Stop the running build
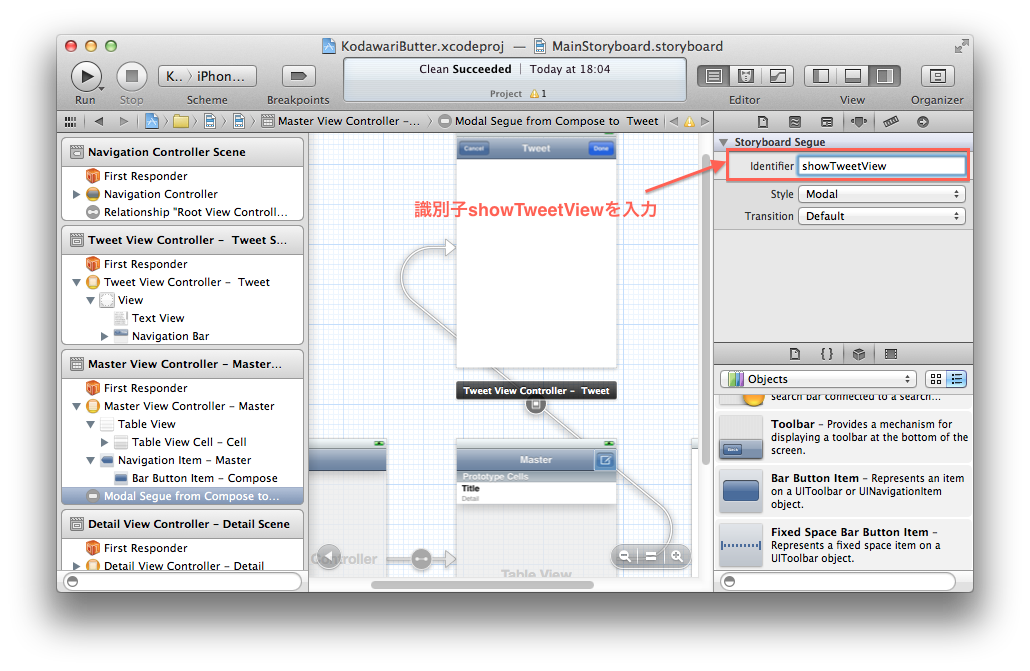1030x671 pixels. (131, 76)
